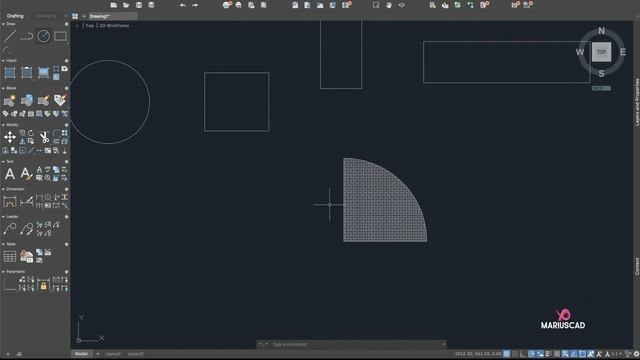Select the Move tool with four arrows
Image resolution: width=640 pixels, height=360 pixels.
10,137
